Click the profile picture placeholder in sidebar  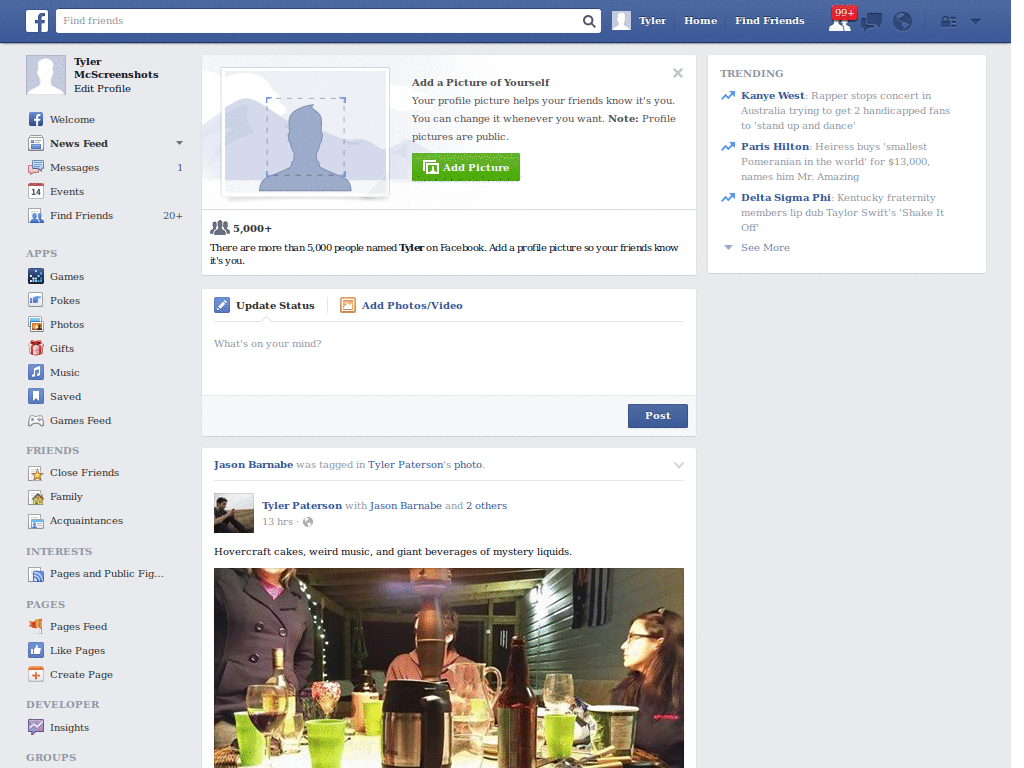(46, 74)
